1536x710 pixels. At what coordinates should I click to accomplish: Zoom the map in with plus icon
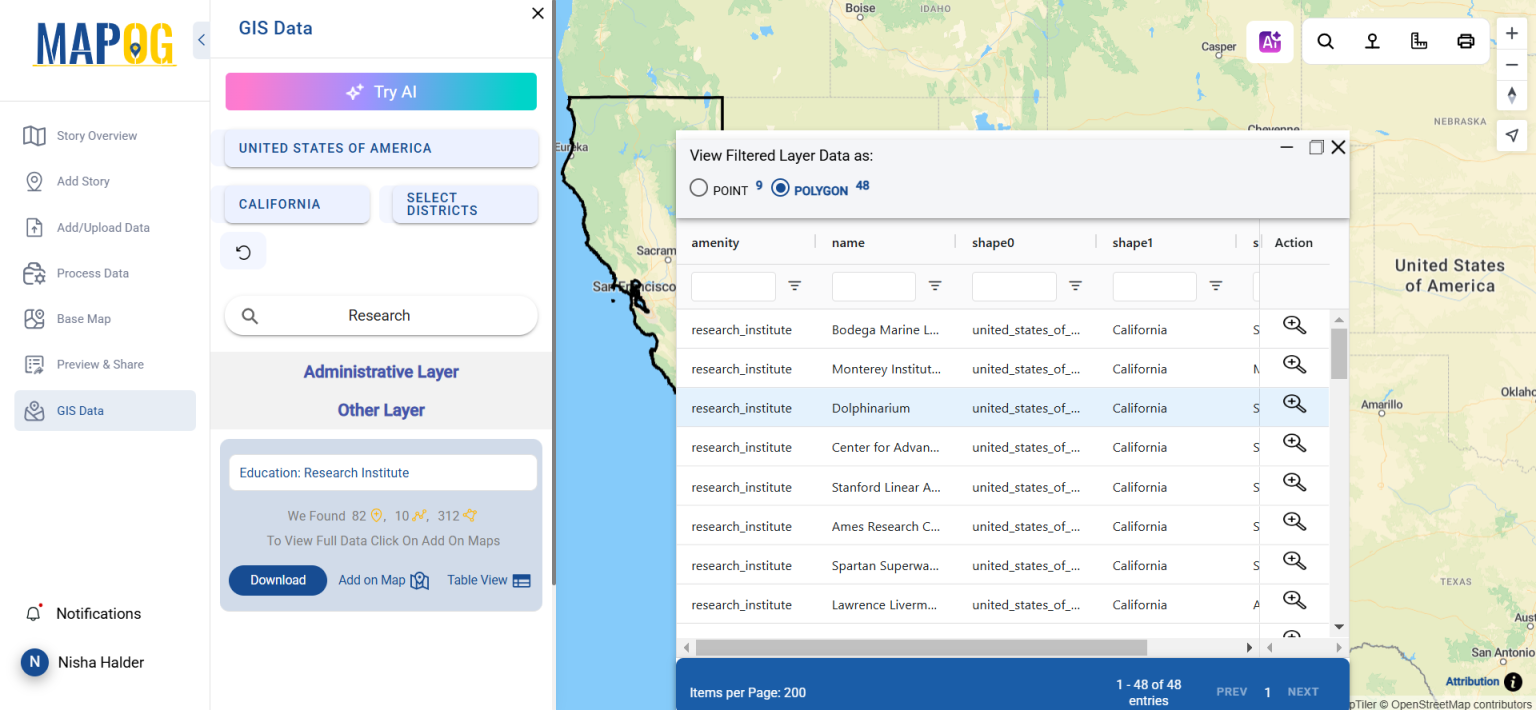[x=1512, y=33]
